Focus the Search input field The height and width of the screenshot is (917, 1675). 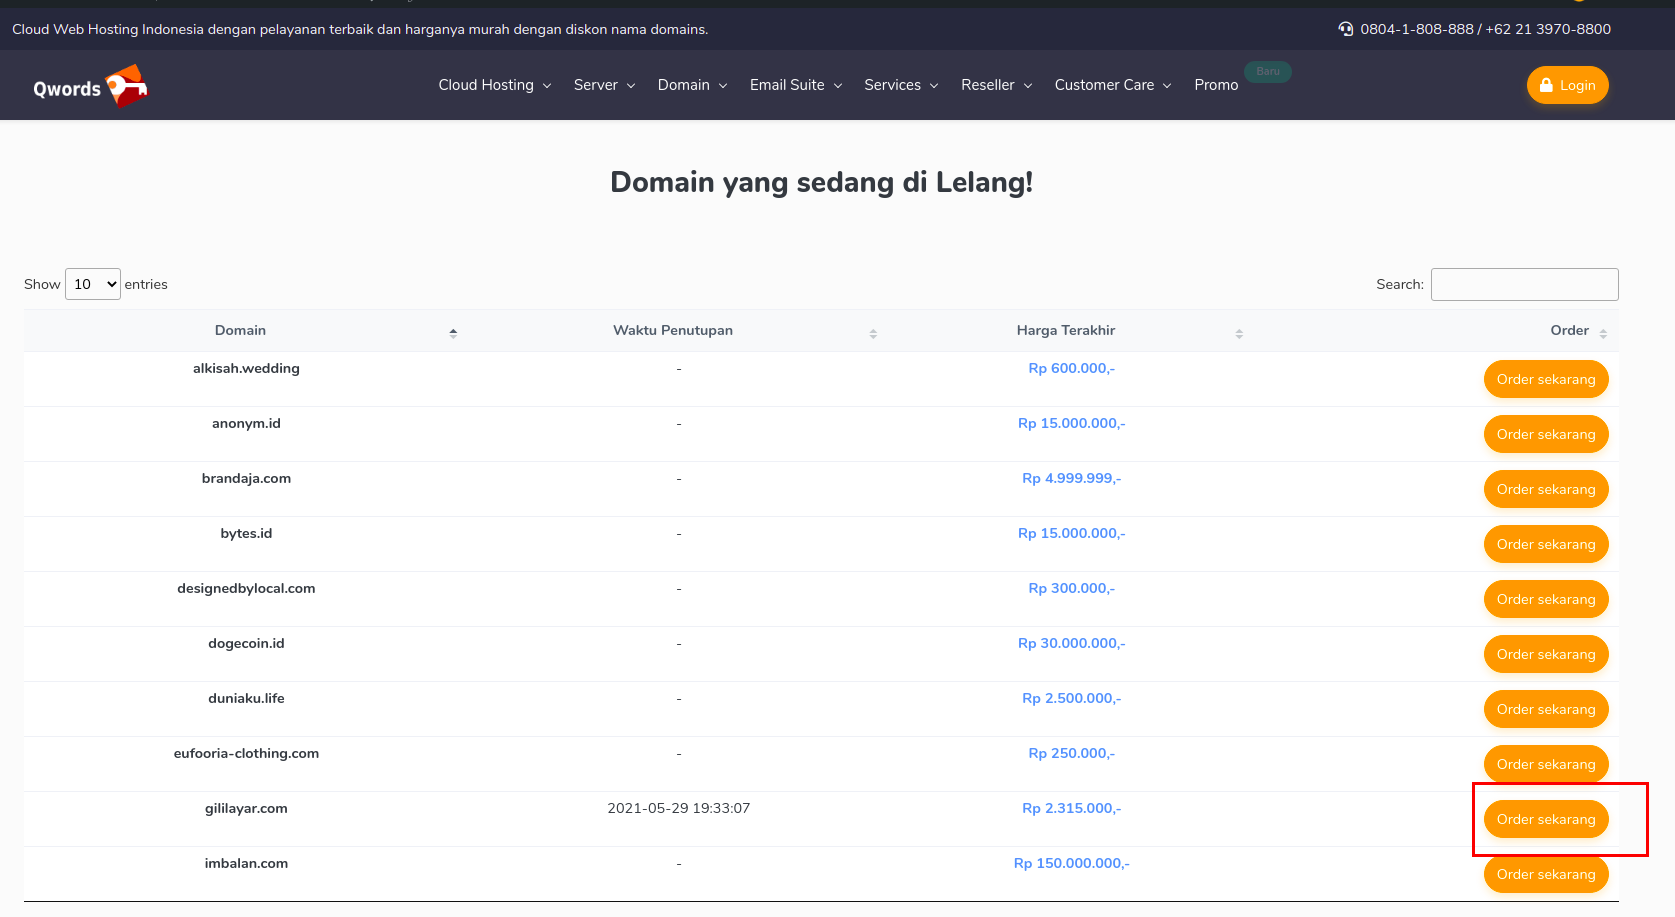[1524, 284]
